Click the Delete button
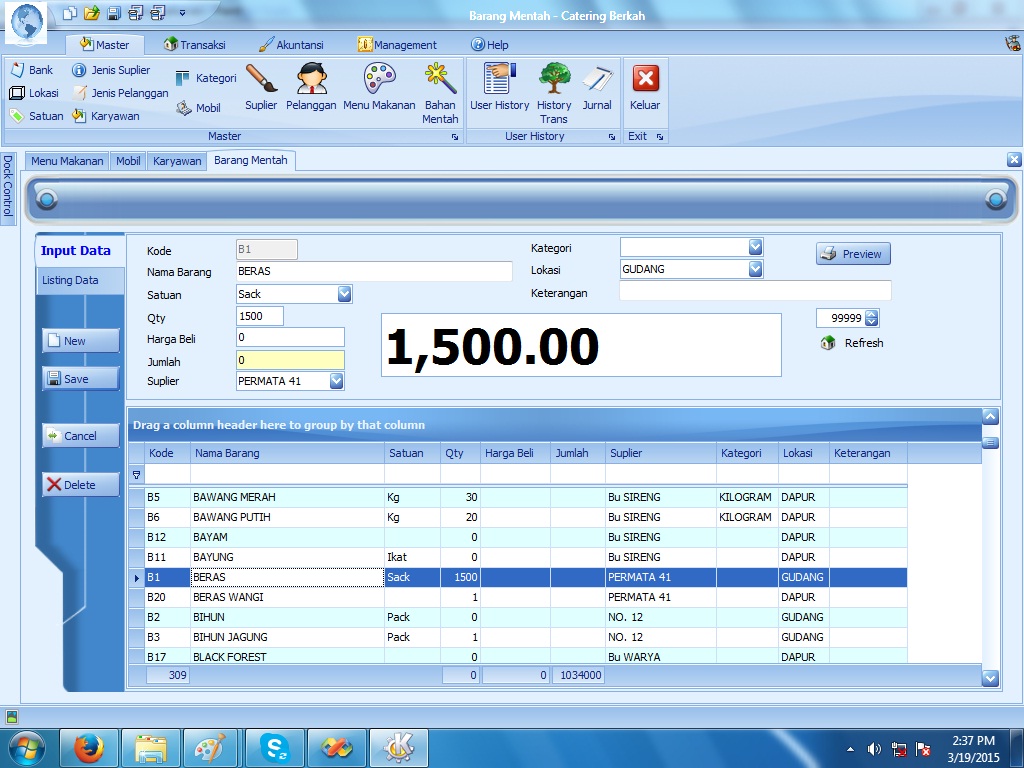The width and height of the screenshot is (1024, 768). pyautogui.click(x=80, y=485)
